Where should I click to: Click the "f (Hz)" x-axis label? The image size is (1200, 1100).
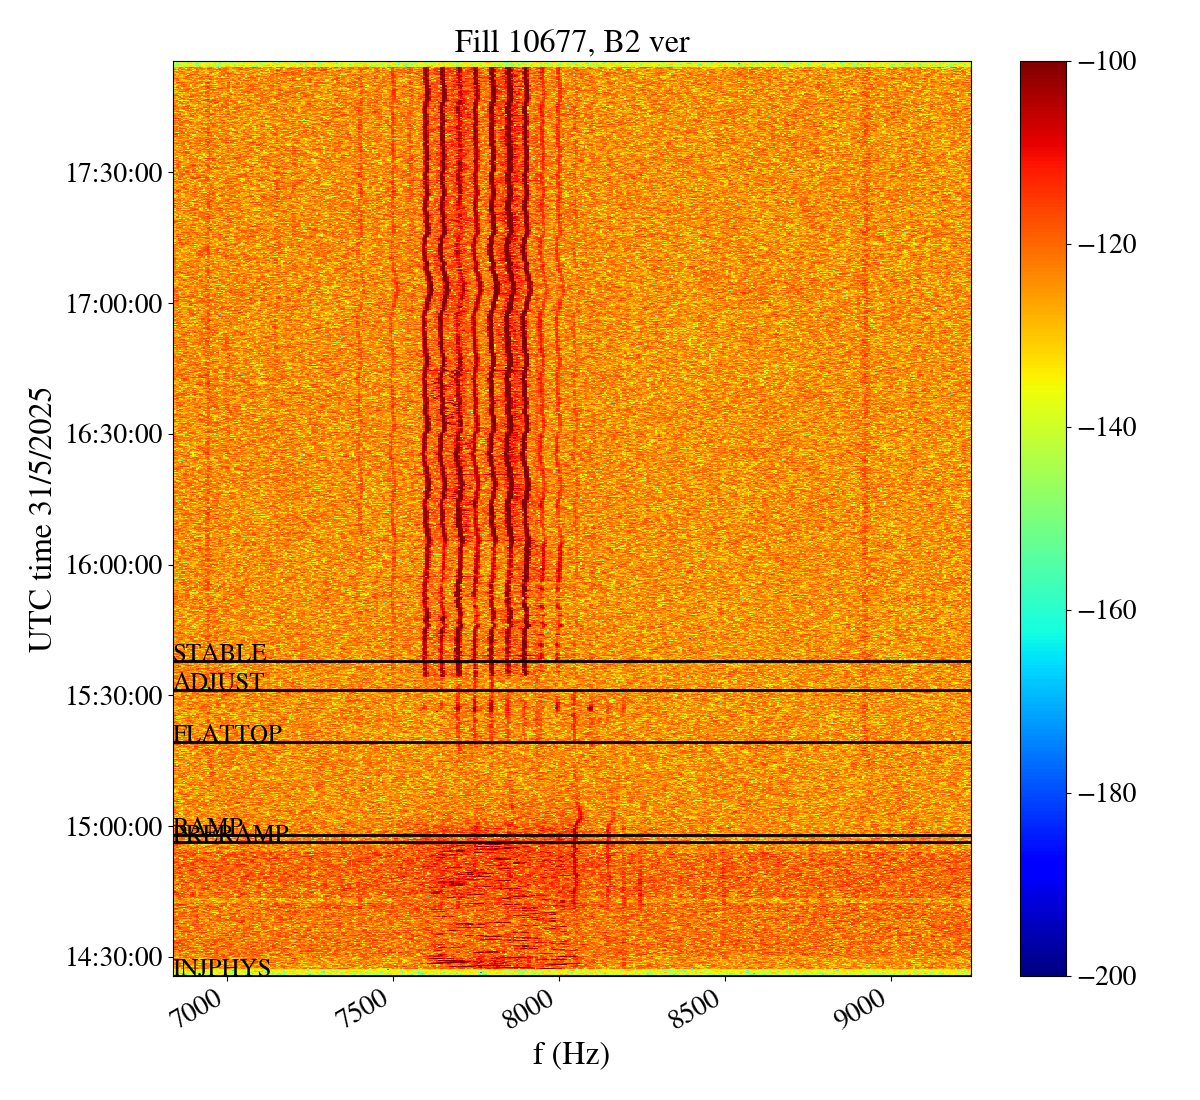click(x=571, y=1053)
